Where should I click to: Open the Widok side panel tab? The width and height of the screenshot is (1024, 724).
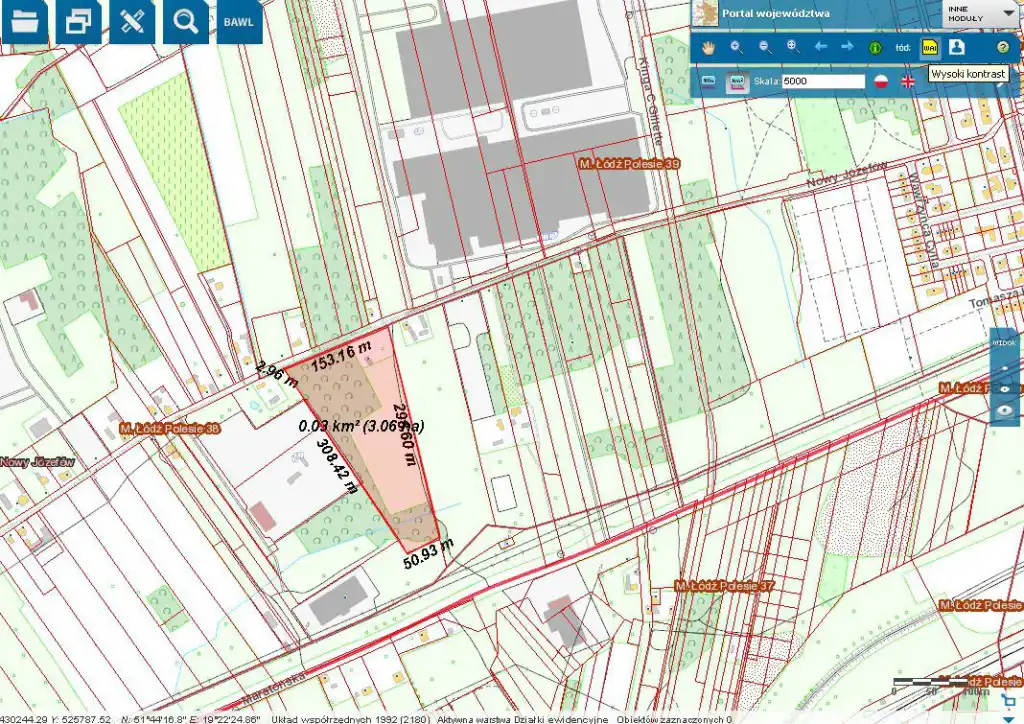pos(1004,342)
